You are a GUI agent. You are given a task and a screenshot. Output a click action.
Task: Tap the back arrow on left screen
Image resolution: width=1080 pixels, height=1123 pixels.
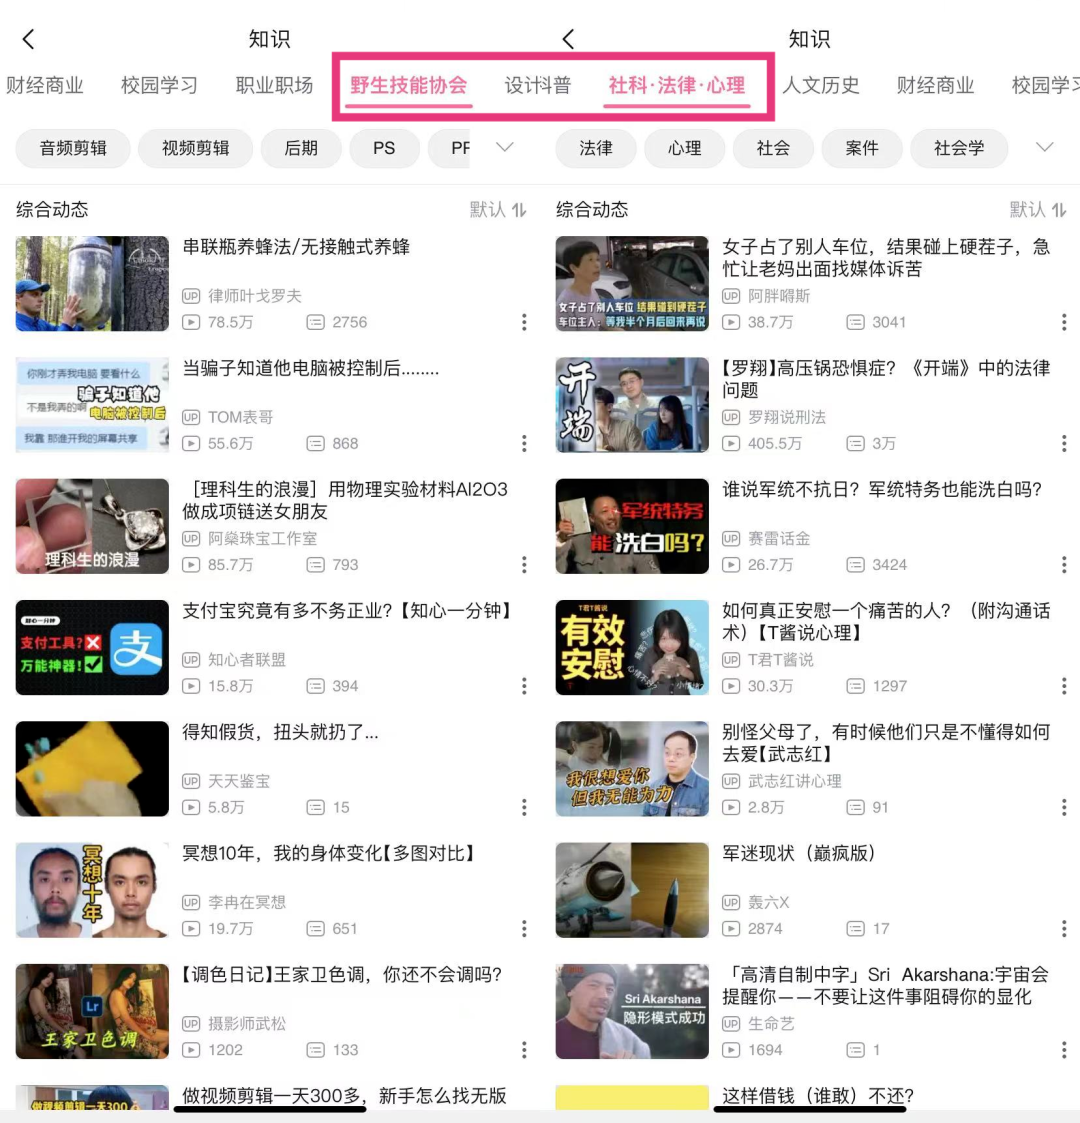(28, 39)
